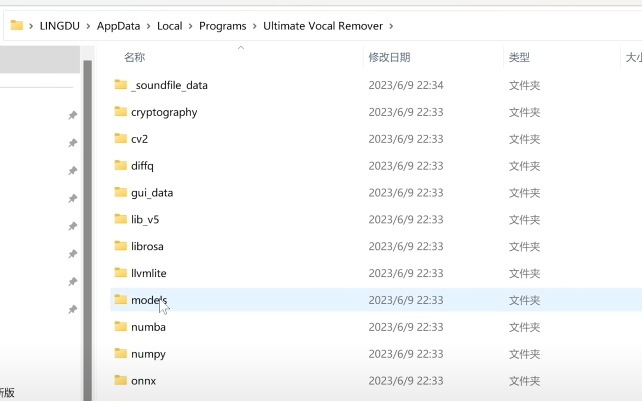Viewport: 642px width, 401px height.
Task: Click the 文件夹 type of onnx row
Action: pyautogui.click(x=524, y=381)
